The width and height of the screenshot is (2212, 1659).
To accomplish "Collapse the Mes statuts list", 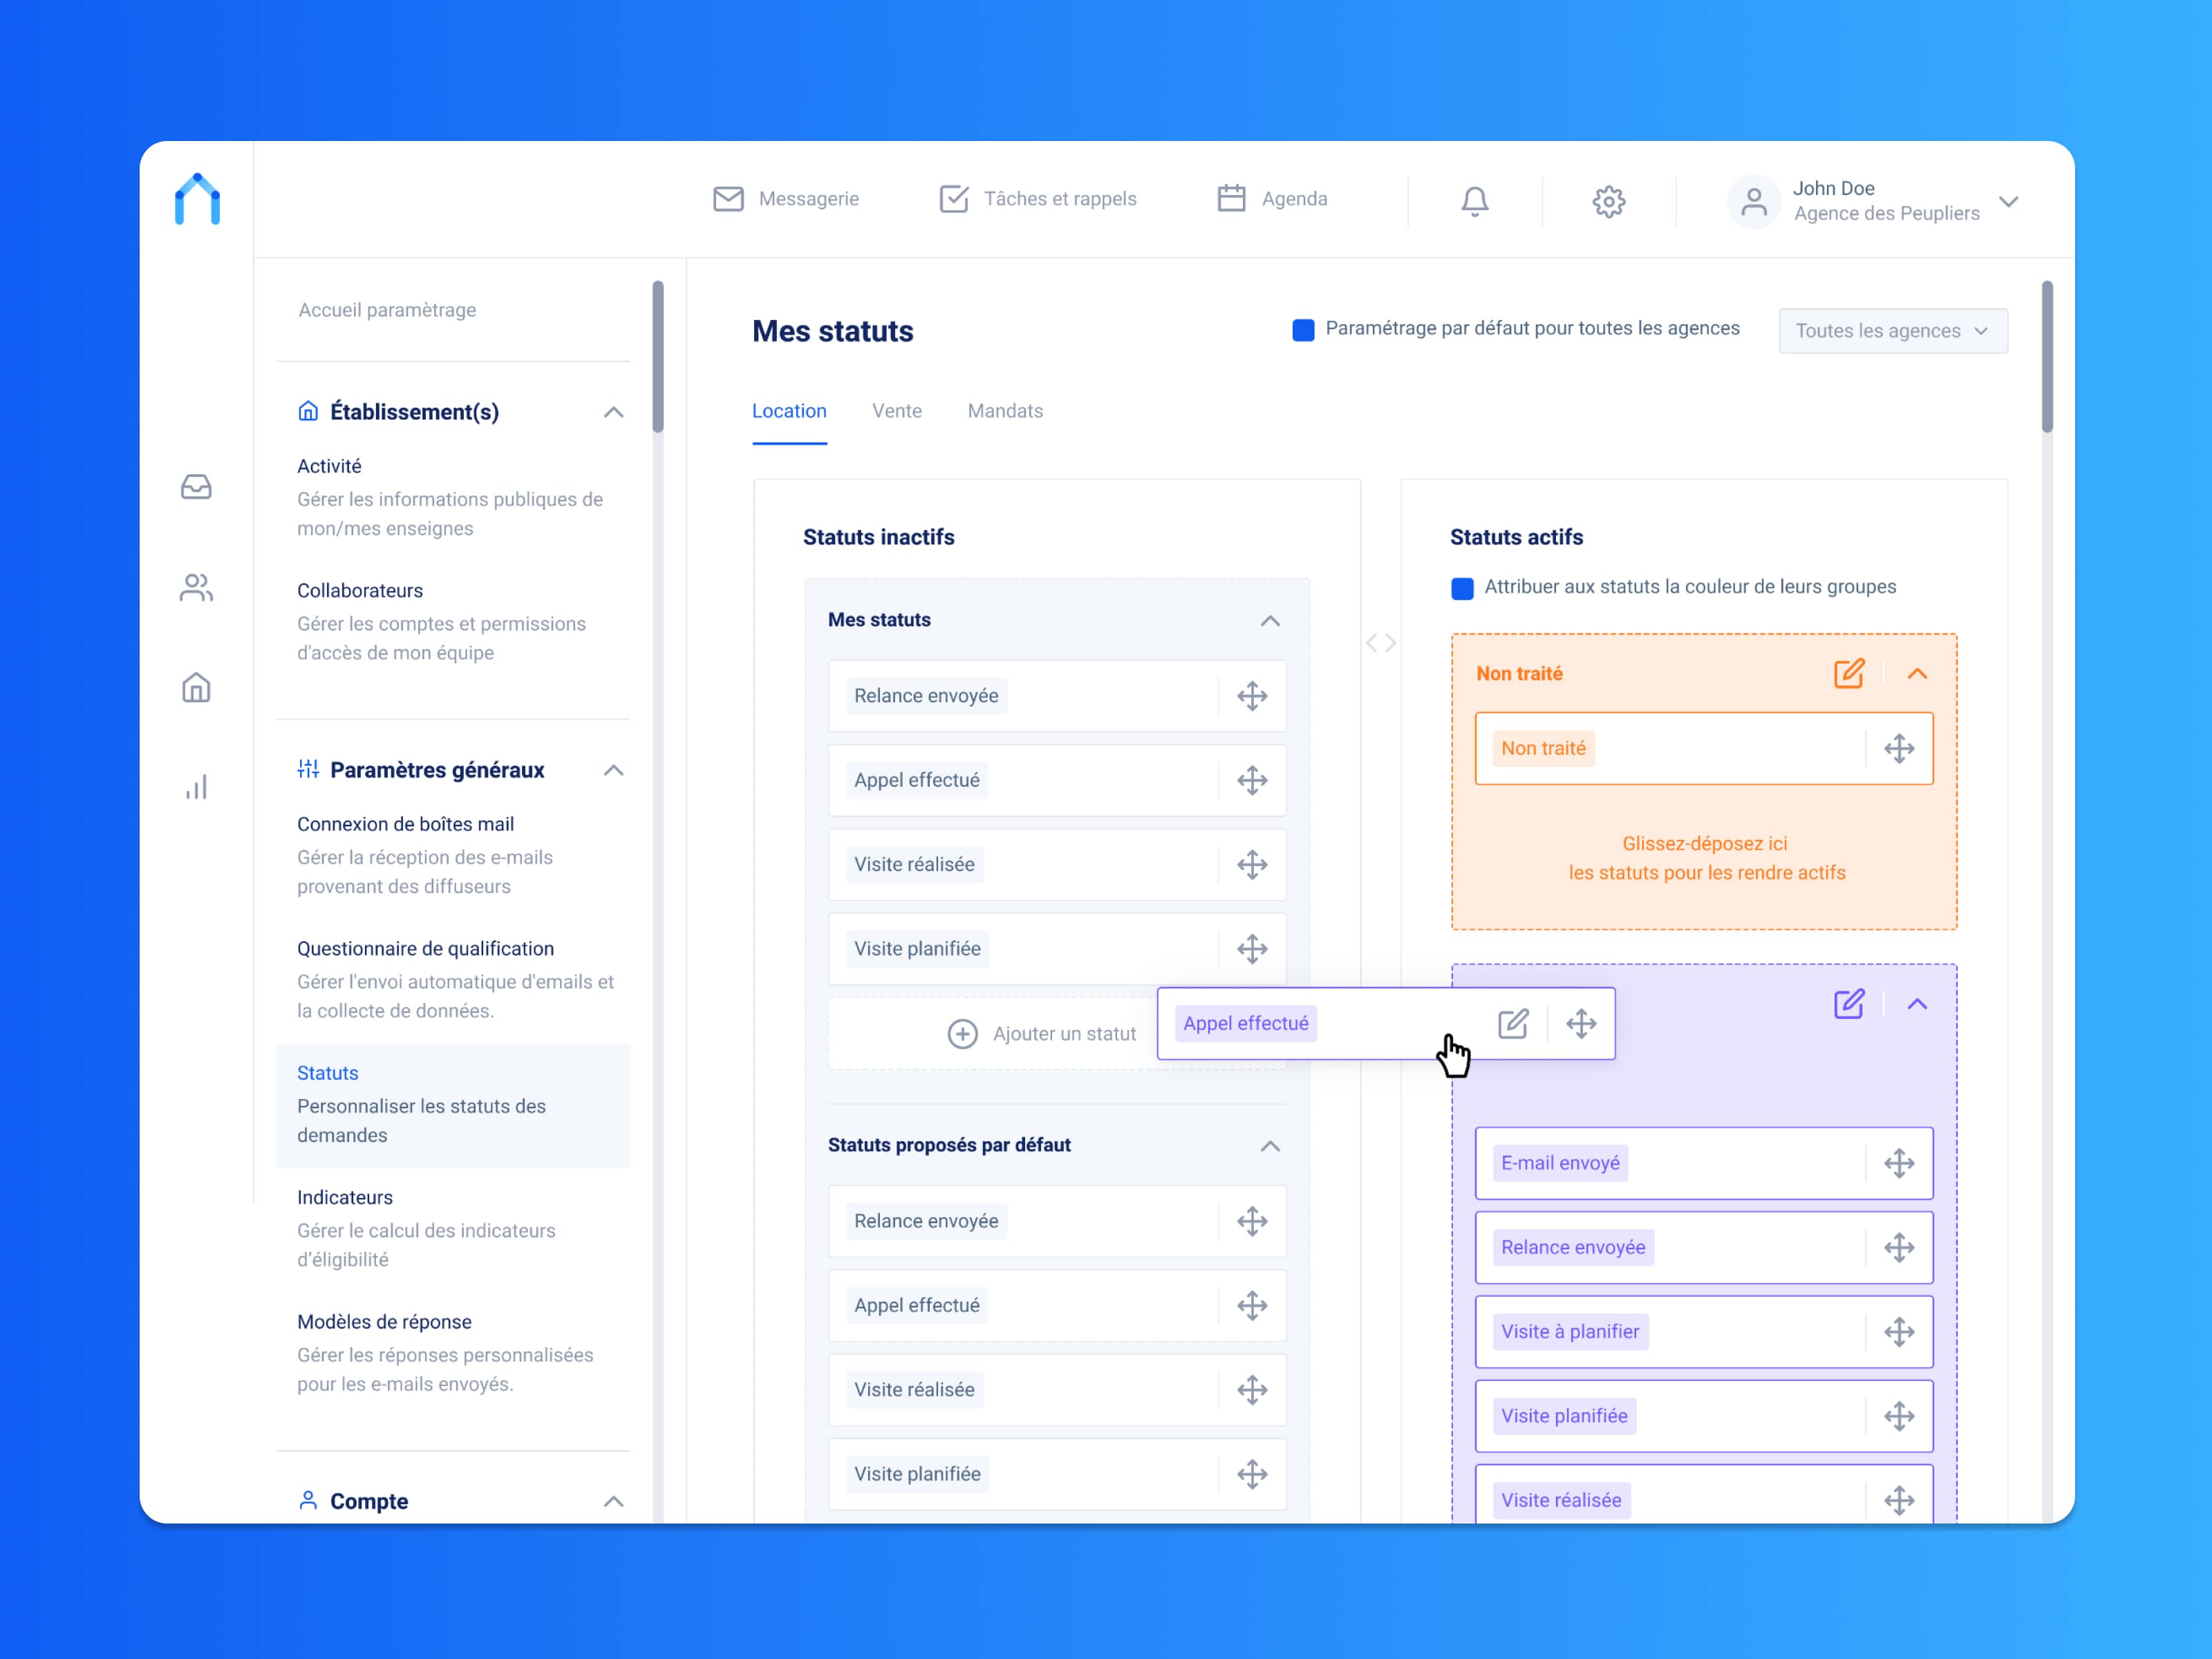I will coord(1270,621).
